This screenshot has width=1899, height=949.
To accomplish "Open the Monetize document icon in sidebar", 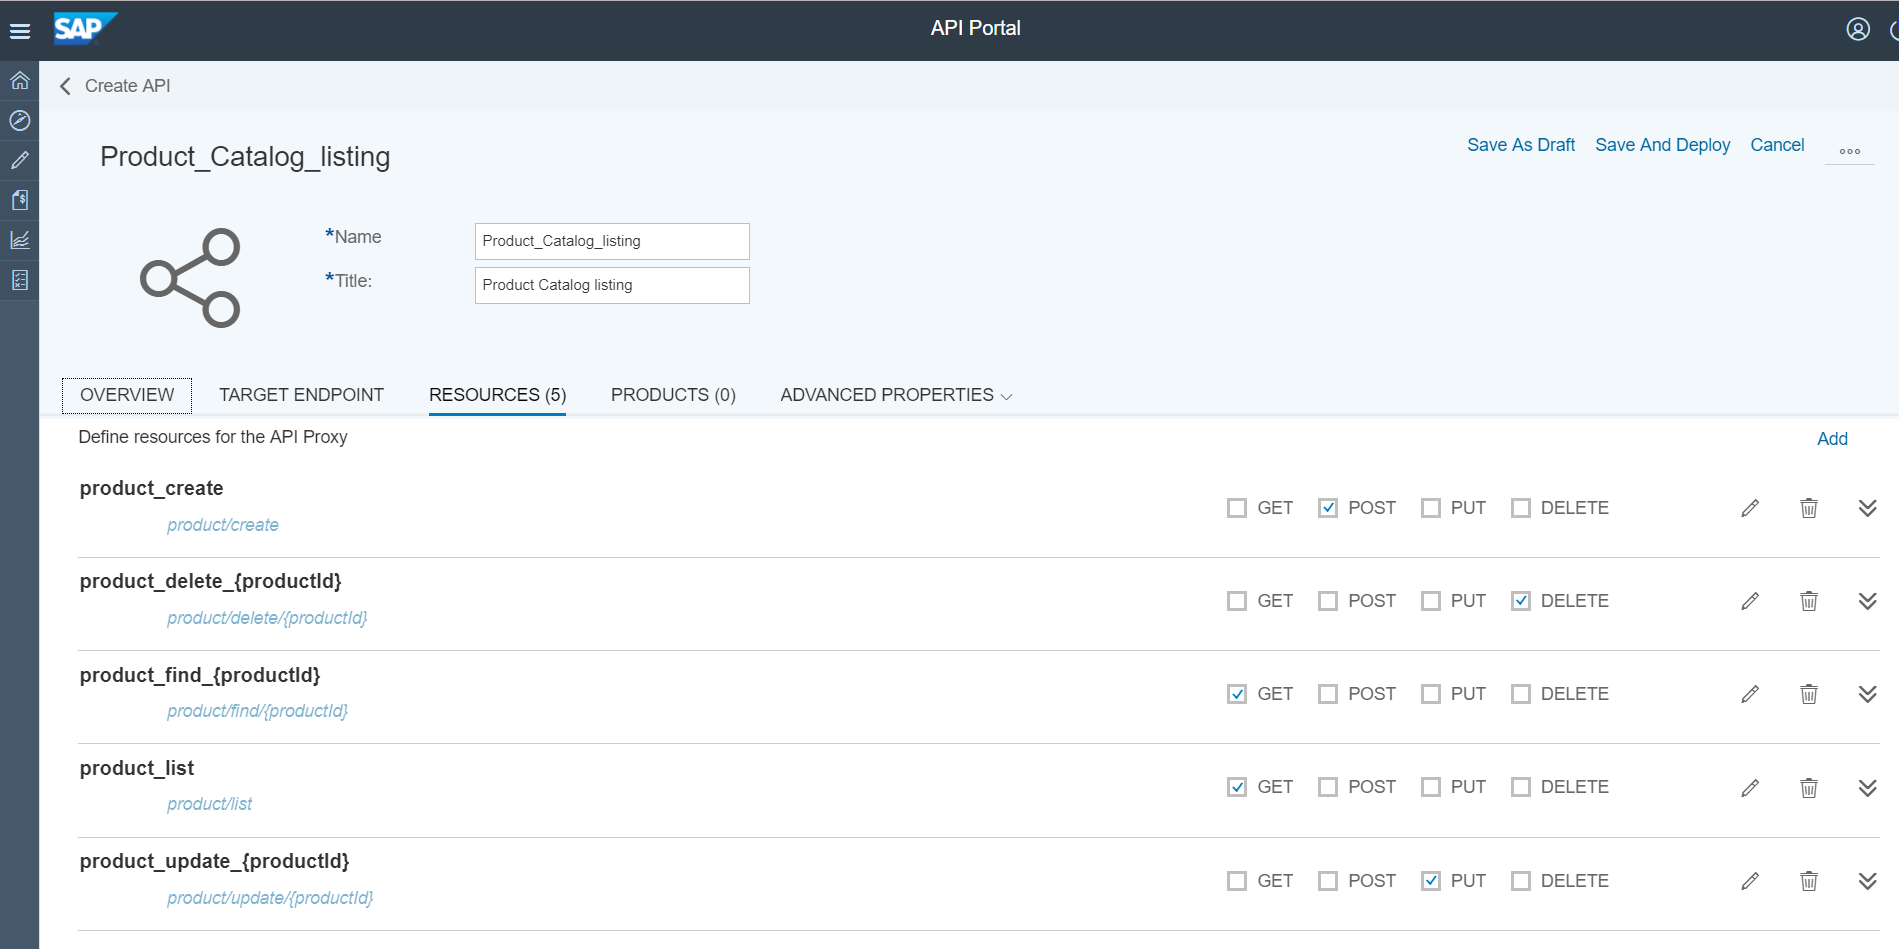I will [20, 200].
